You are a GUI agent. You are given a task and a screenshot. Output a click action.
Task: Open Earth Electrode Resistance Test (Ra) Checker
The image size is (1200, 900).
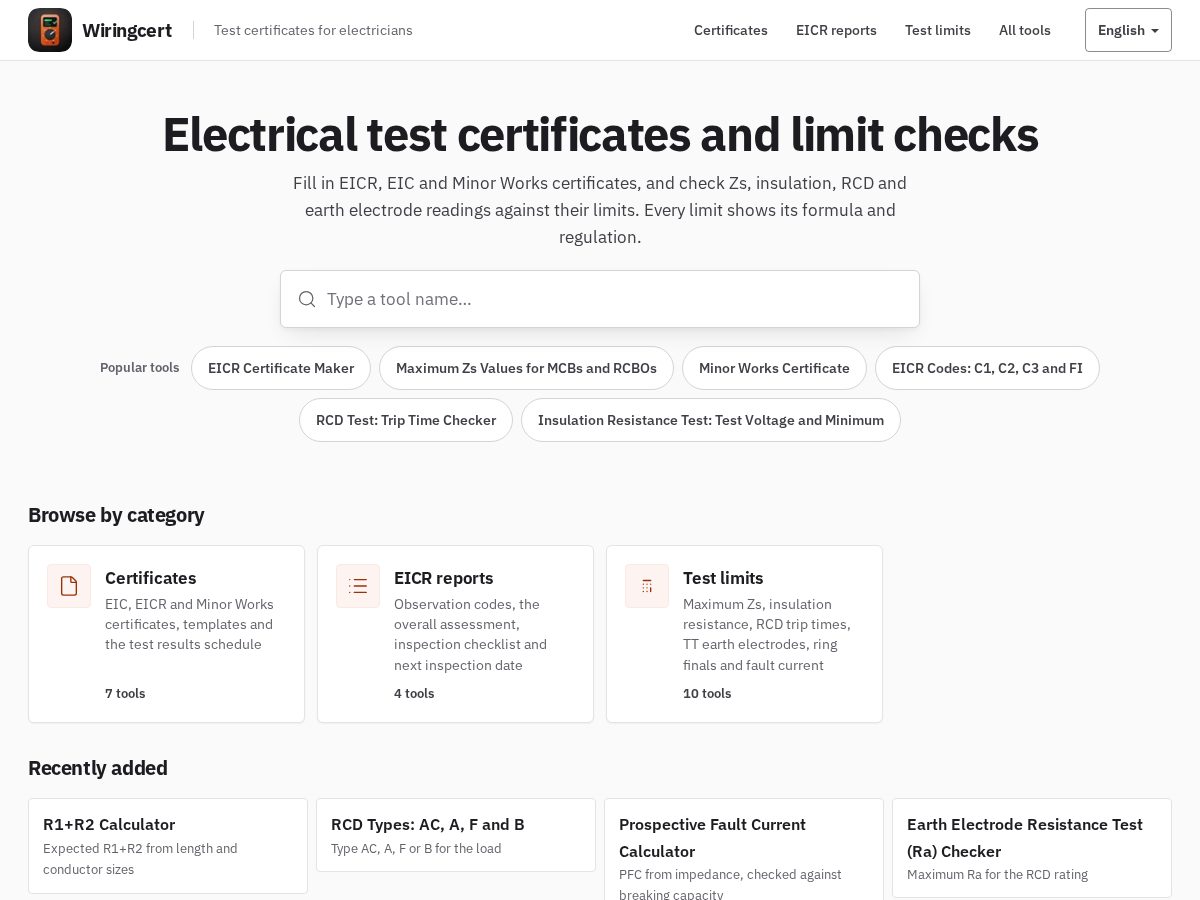(x=1032, y=848)
